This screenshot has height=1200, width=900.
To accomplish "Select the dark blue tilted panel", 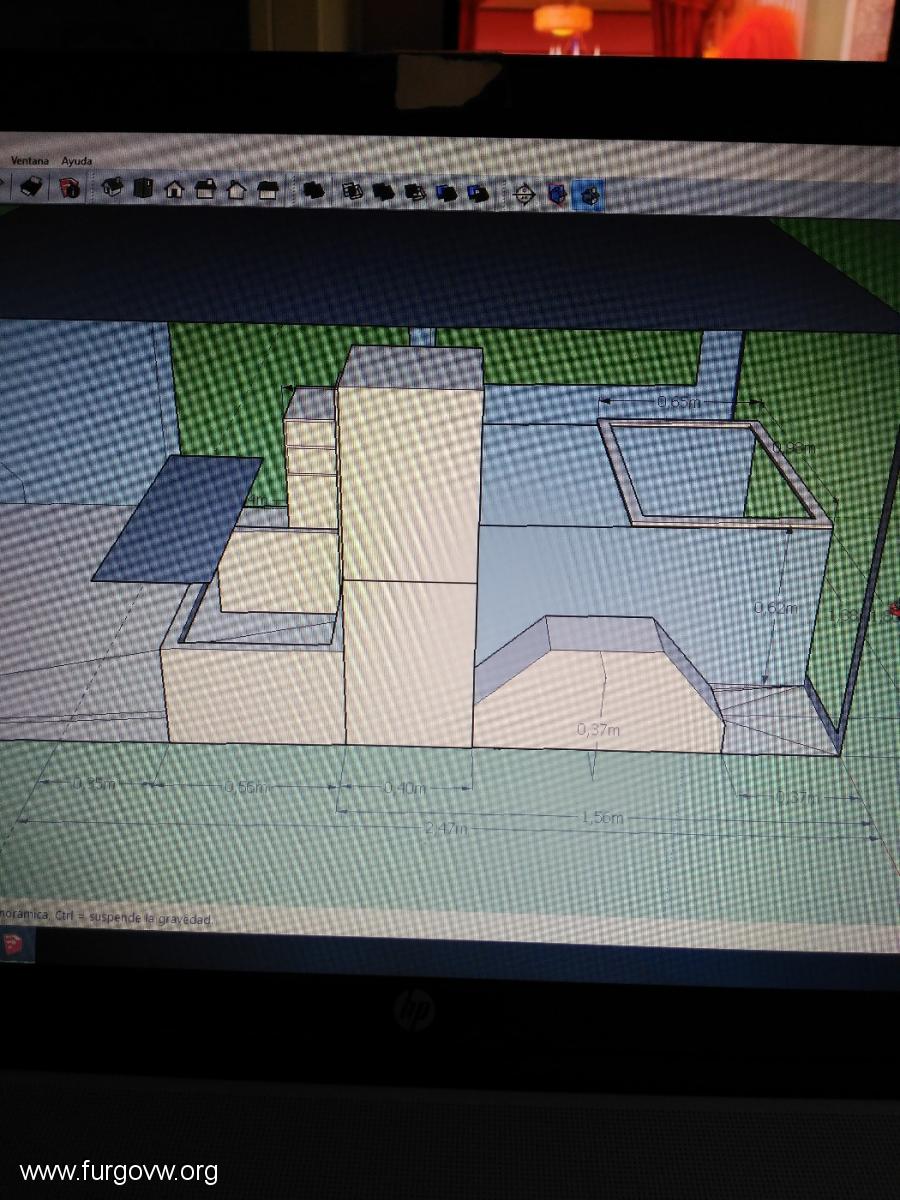I will [x=178, y=517].
